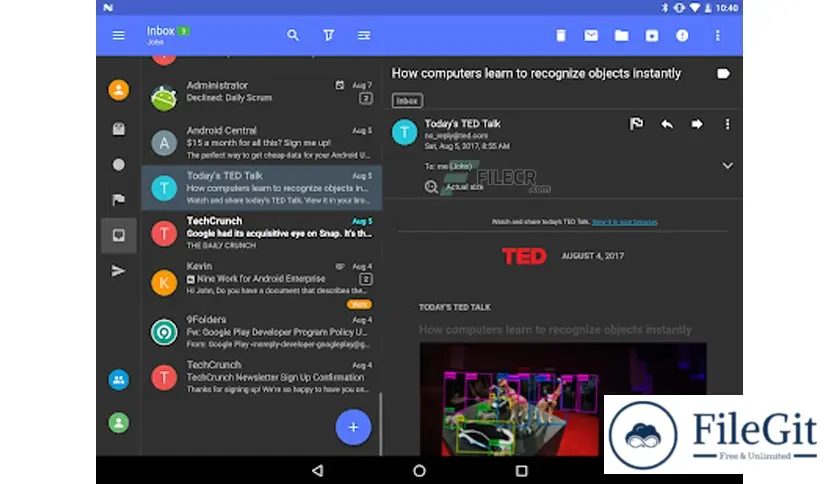Open the list view options icon
This screenshot has width=836, height=484.
pyautogui.click(x=364, y=35)
